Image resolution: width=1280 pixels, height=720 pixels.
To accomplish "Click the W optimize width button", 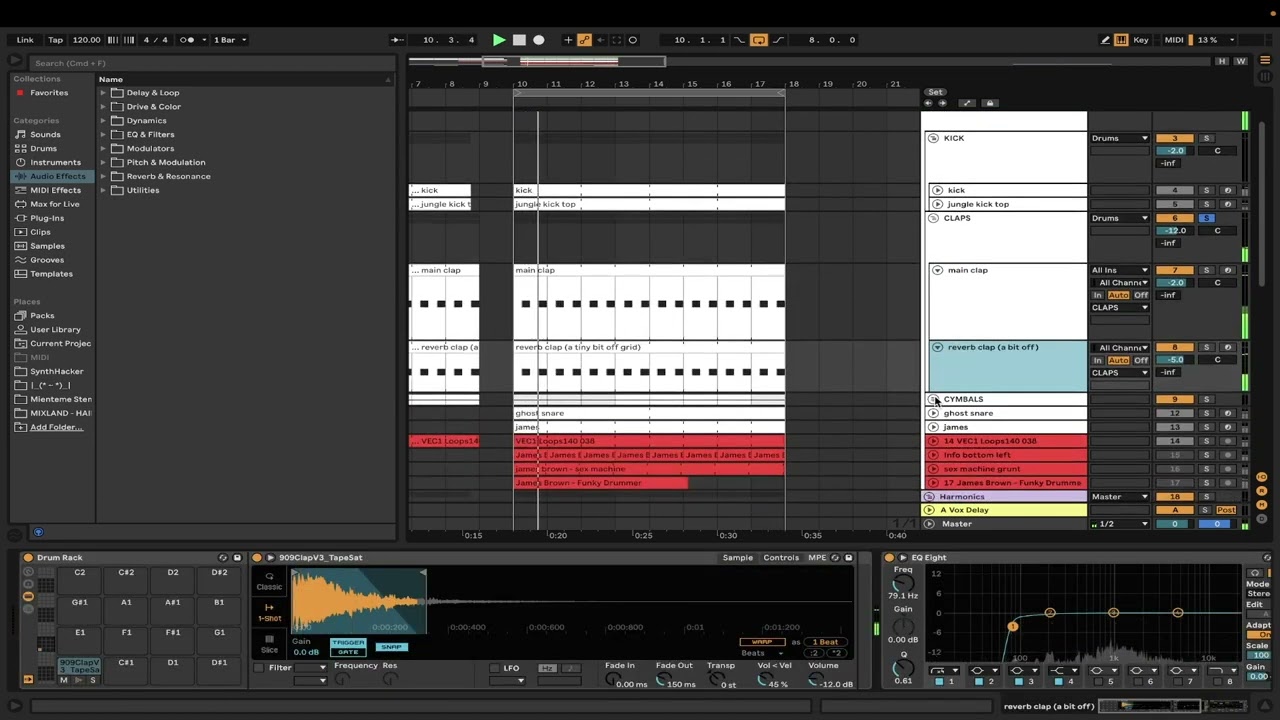I will (x=1241, y=61).
